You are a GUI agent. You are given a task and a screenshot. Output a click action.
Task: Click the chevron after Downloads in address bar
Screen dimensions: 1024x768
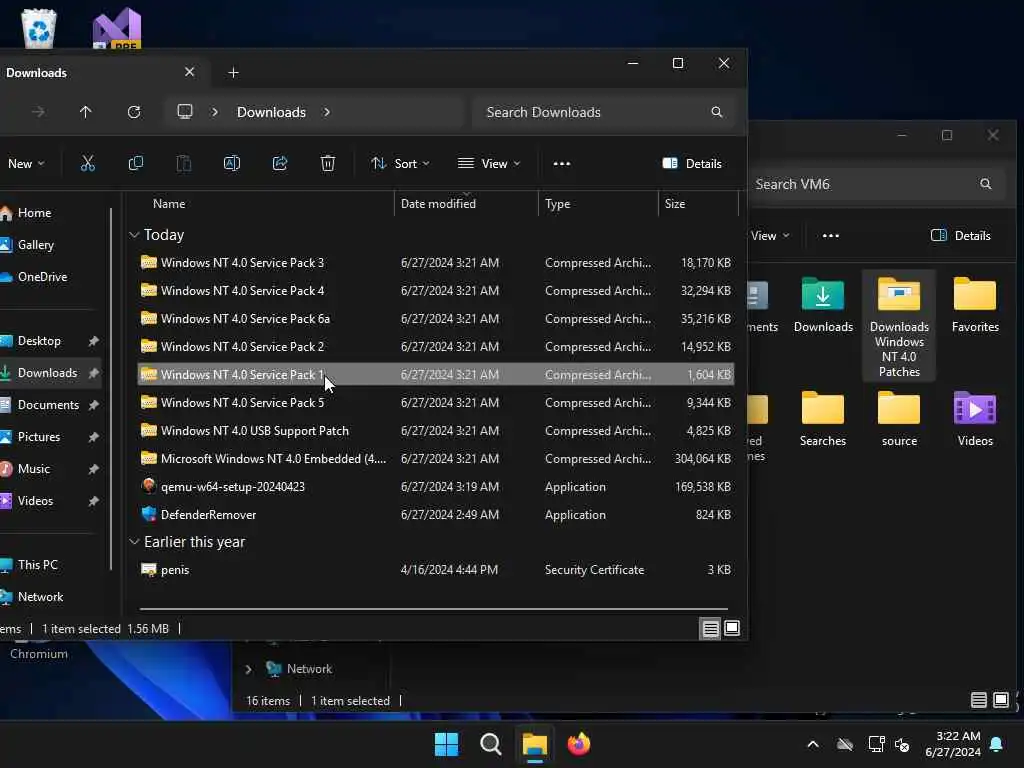coord(327,112)
